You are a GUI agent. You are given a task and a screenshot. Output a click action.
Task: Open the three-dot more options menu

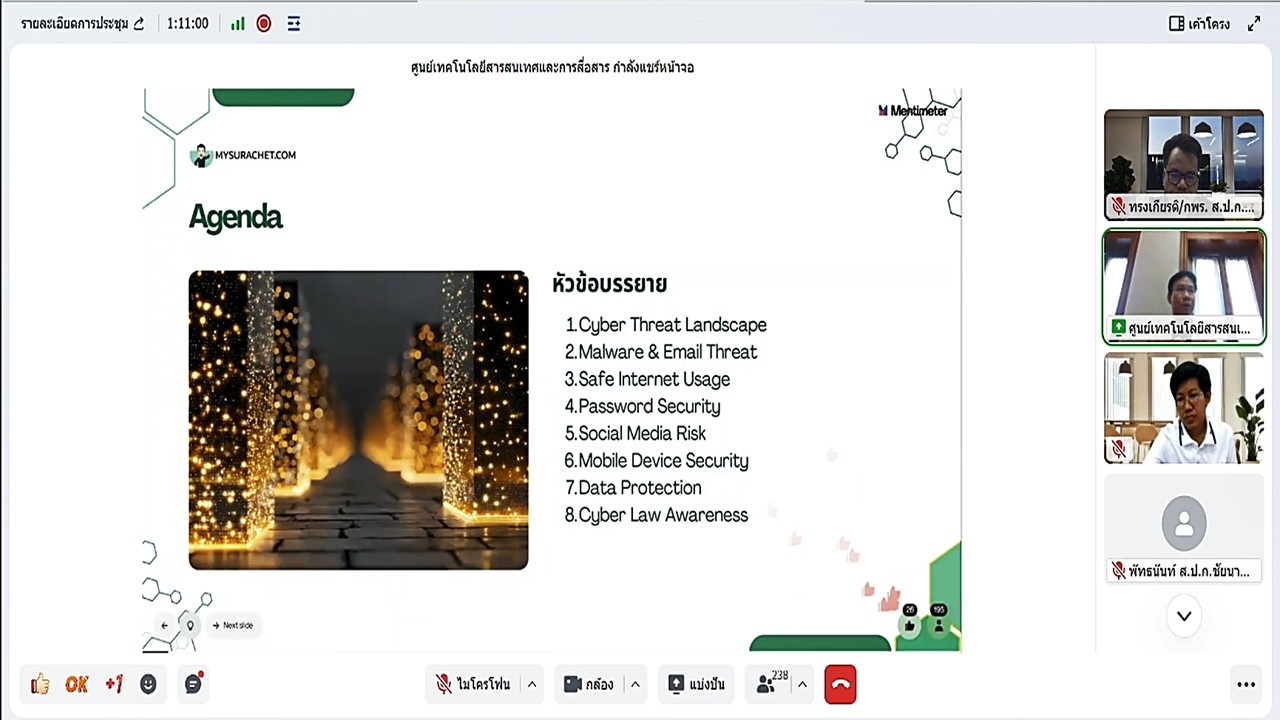tap(1246, 684)
